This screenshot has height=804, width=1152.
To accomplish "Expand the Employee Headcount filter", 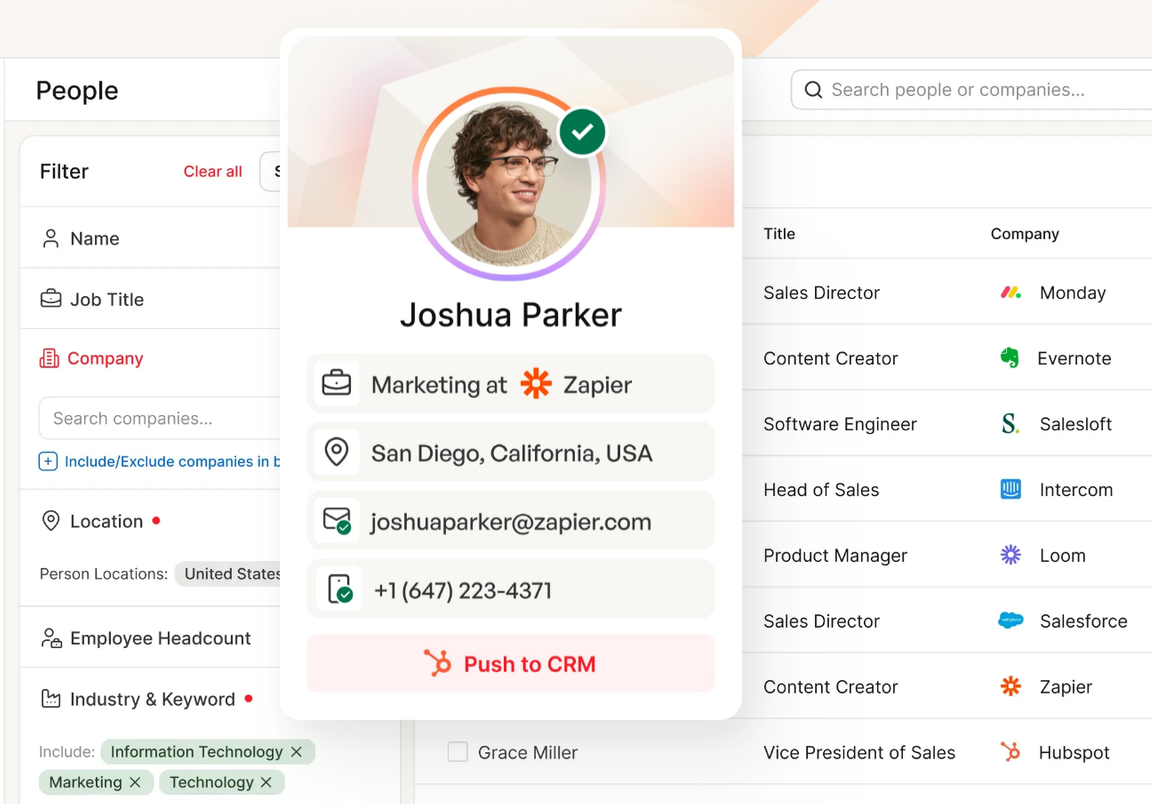I will 150,638.
